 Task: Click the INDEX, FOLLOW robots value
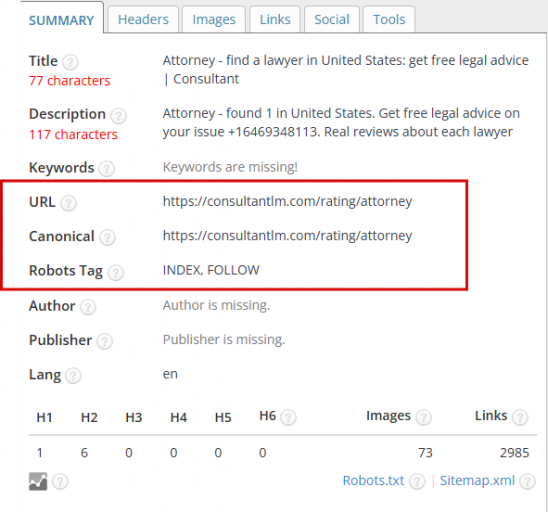(211, 270)
